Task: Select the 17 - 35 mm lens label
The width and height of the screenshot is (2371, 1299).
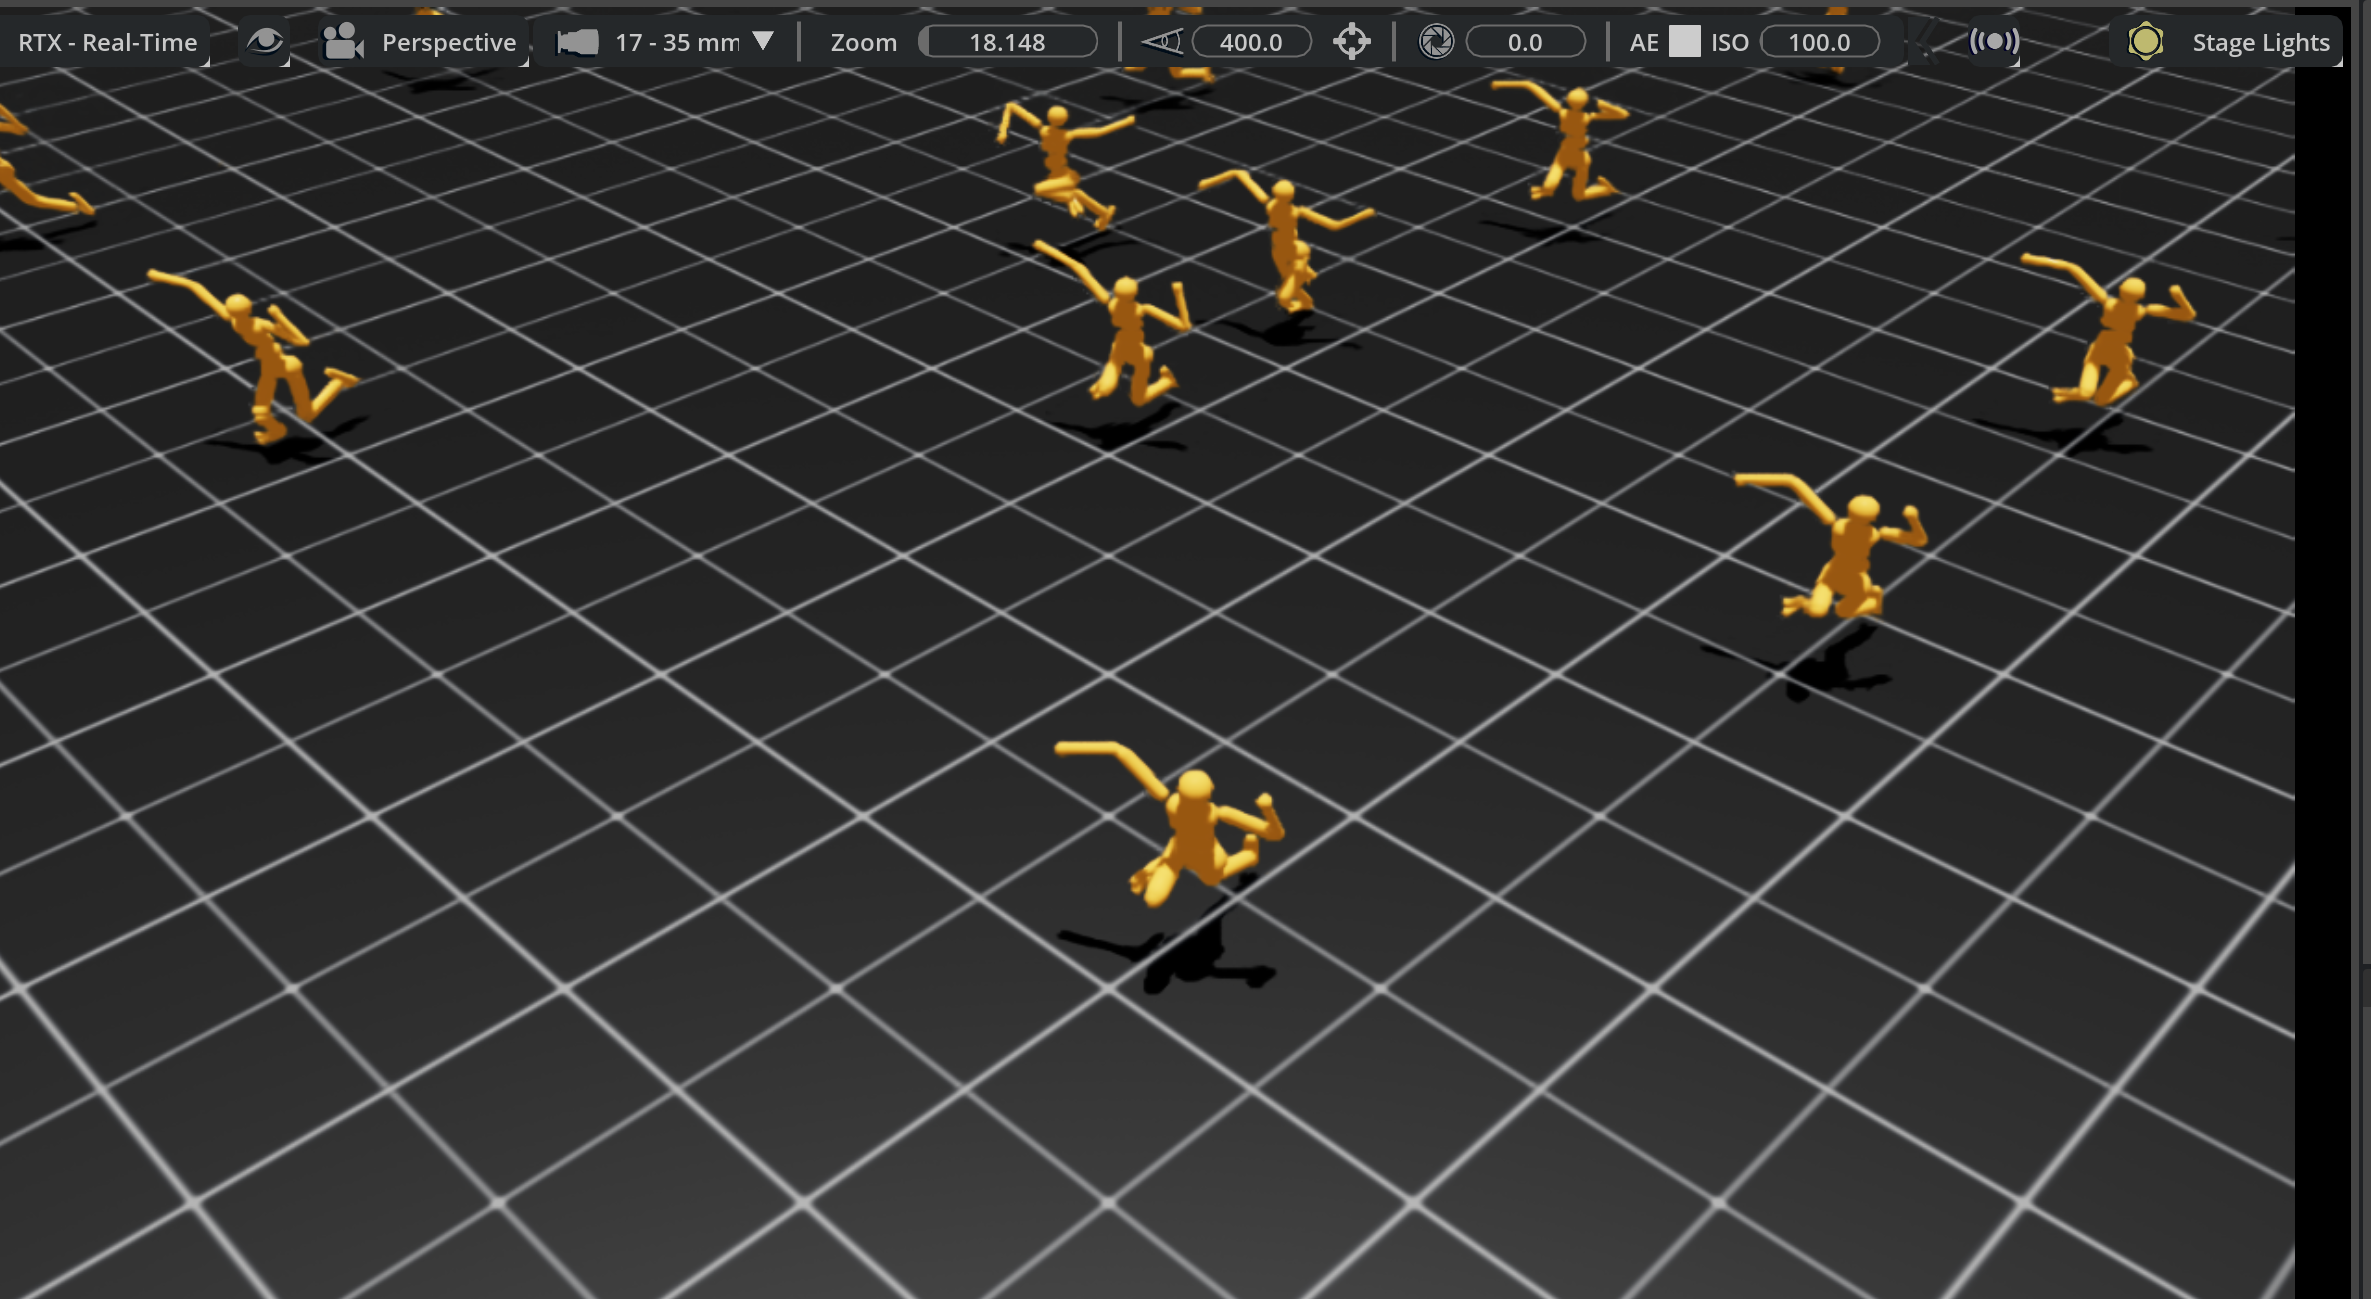Action: [676, 42]
